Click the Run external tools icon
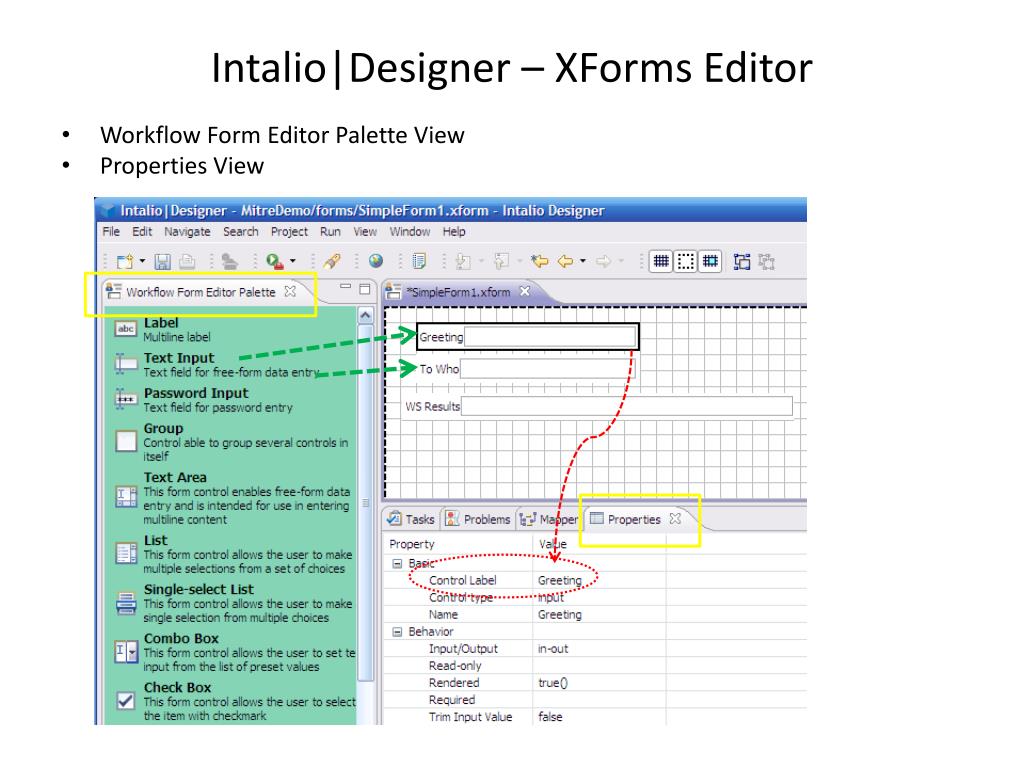Viewport: 1024px width, 768px height. pyautogui.click(x=274, y=262)
